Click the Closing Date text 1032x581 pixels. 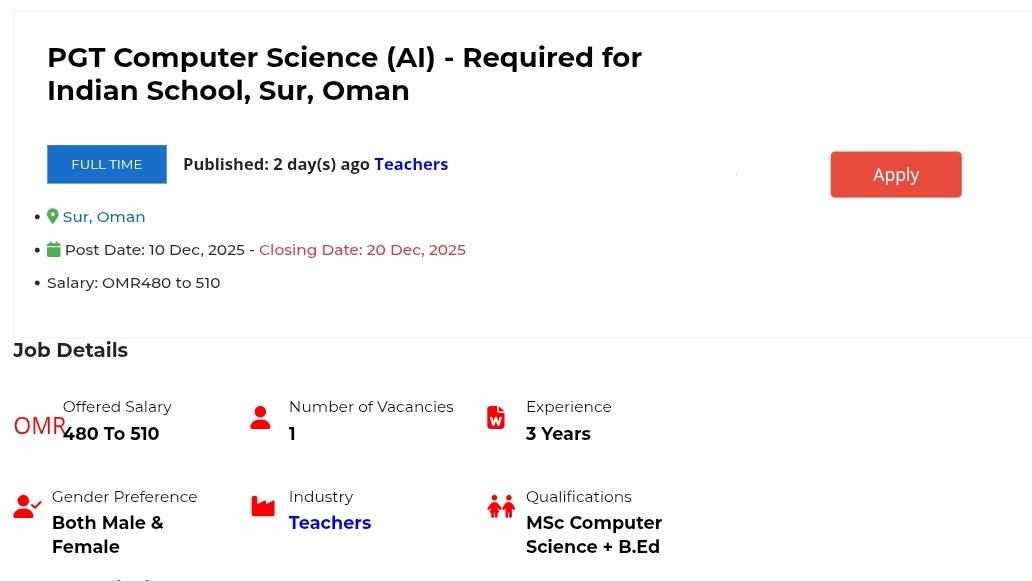pos(362,250)
